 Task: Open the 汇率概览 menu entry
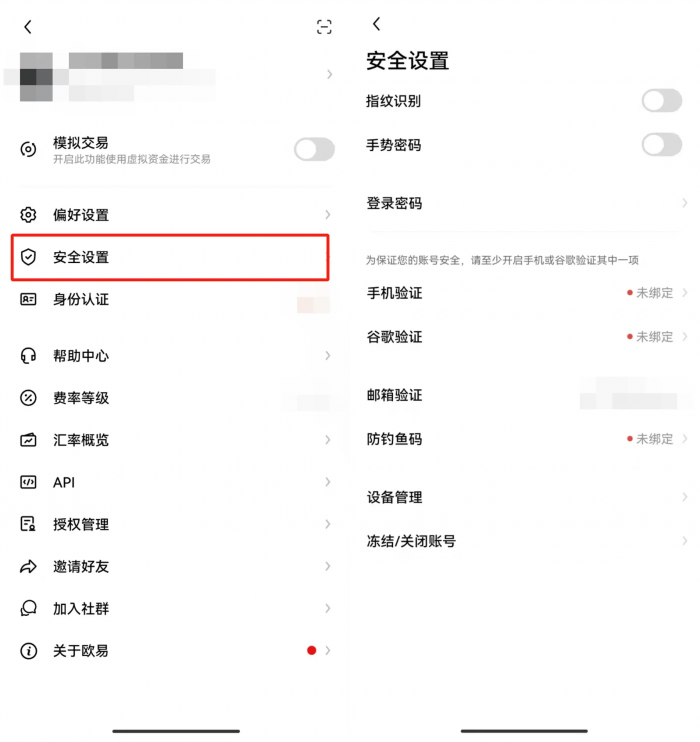coord(175,440)
